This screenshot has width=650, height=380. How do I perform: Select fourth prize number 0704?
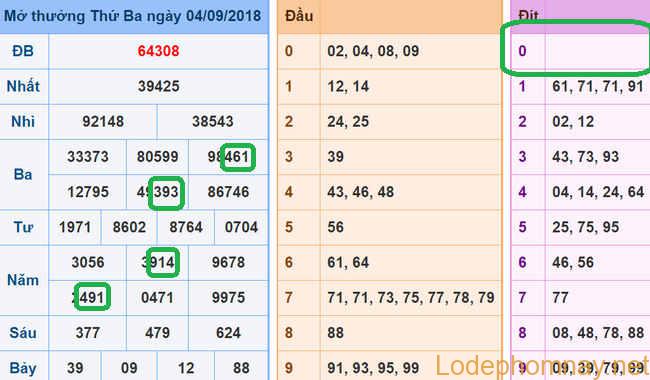tap(241, 227)
